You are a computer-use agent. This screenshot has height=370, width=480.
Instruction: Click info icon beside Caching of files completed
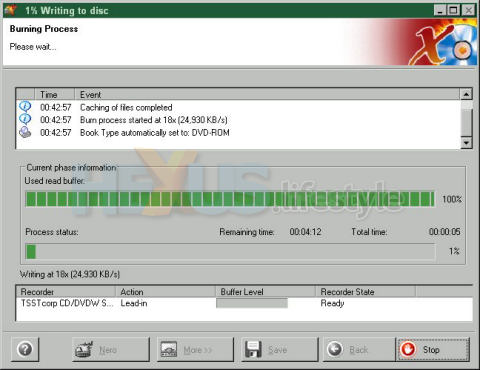[25, 107]
